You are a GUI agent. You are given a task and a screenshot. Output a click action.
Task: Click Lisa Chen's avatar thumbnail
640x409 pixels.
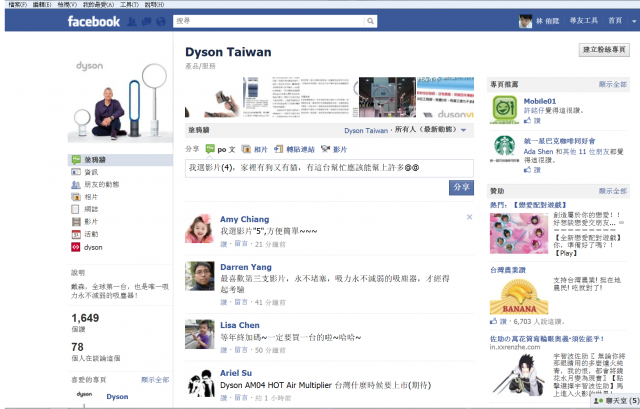(200, 334)
